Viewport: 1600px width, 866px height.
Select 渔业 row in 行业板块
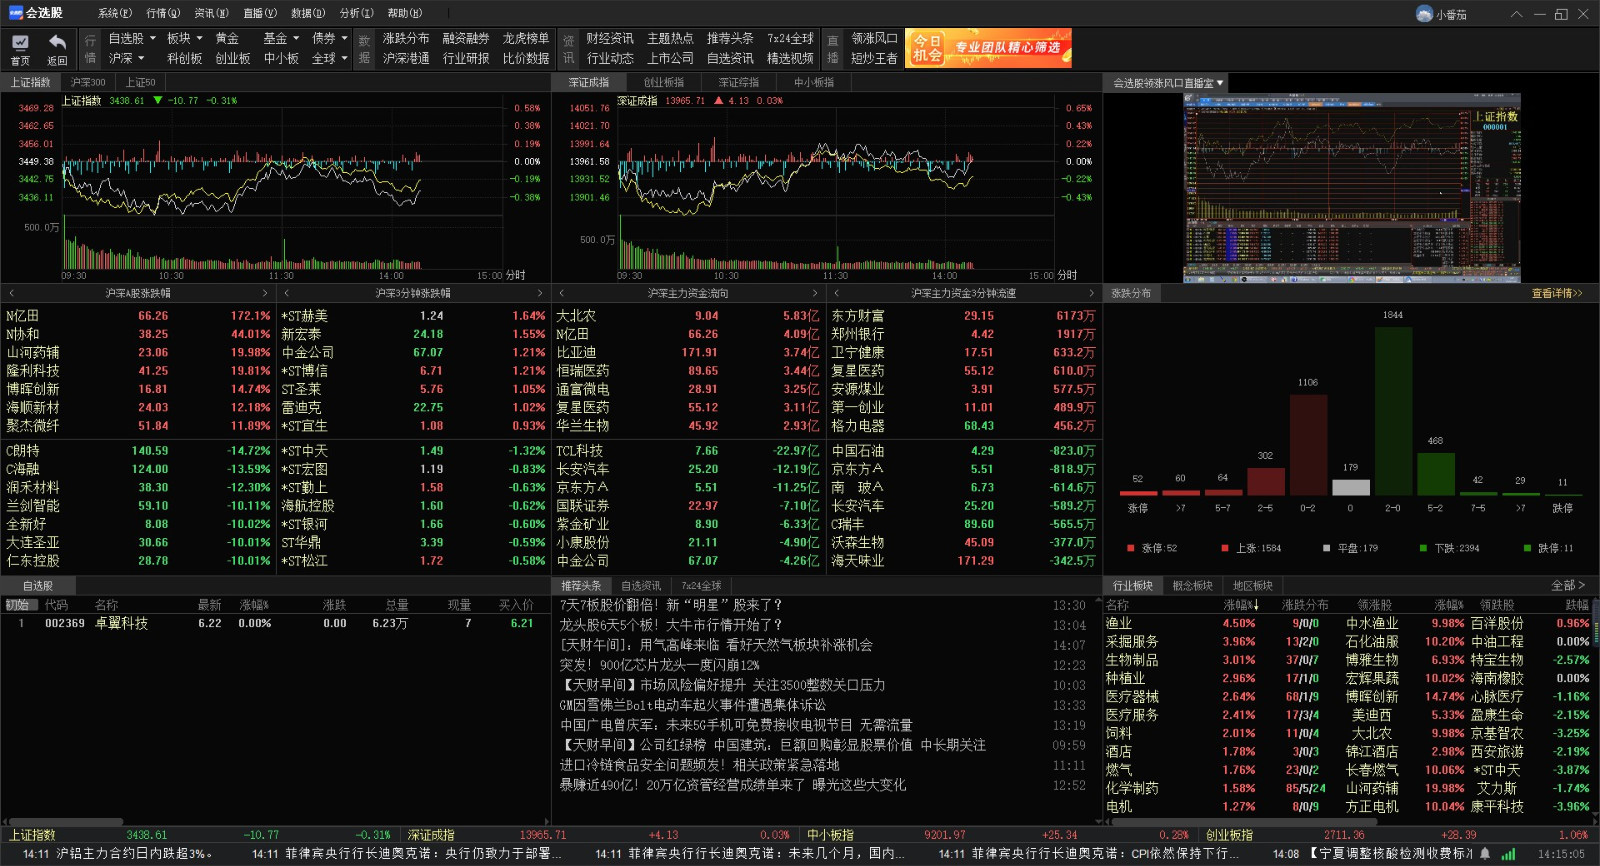click(x=1346, y=623)
